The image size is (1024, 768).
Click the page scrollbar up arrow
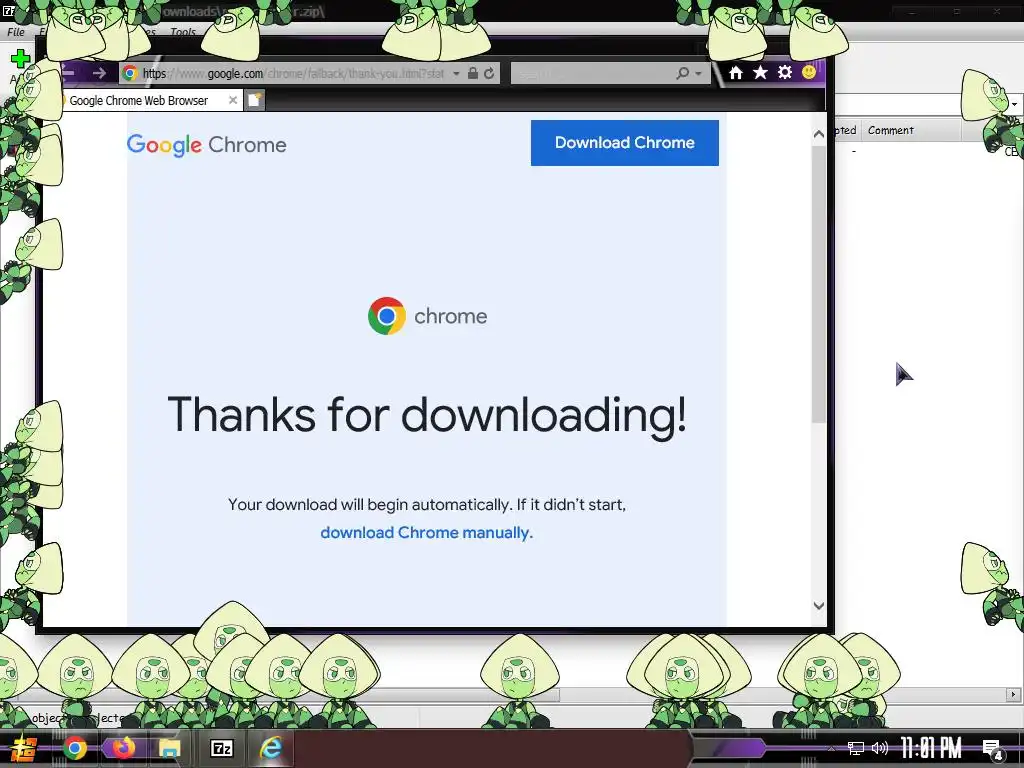coord(818,134)
